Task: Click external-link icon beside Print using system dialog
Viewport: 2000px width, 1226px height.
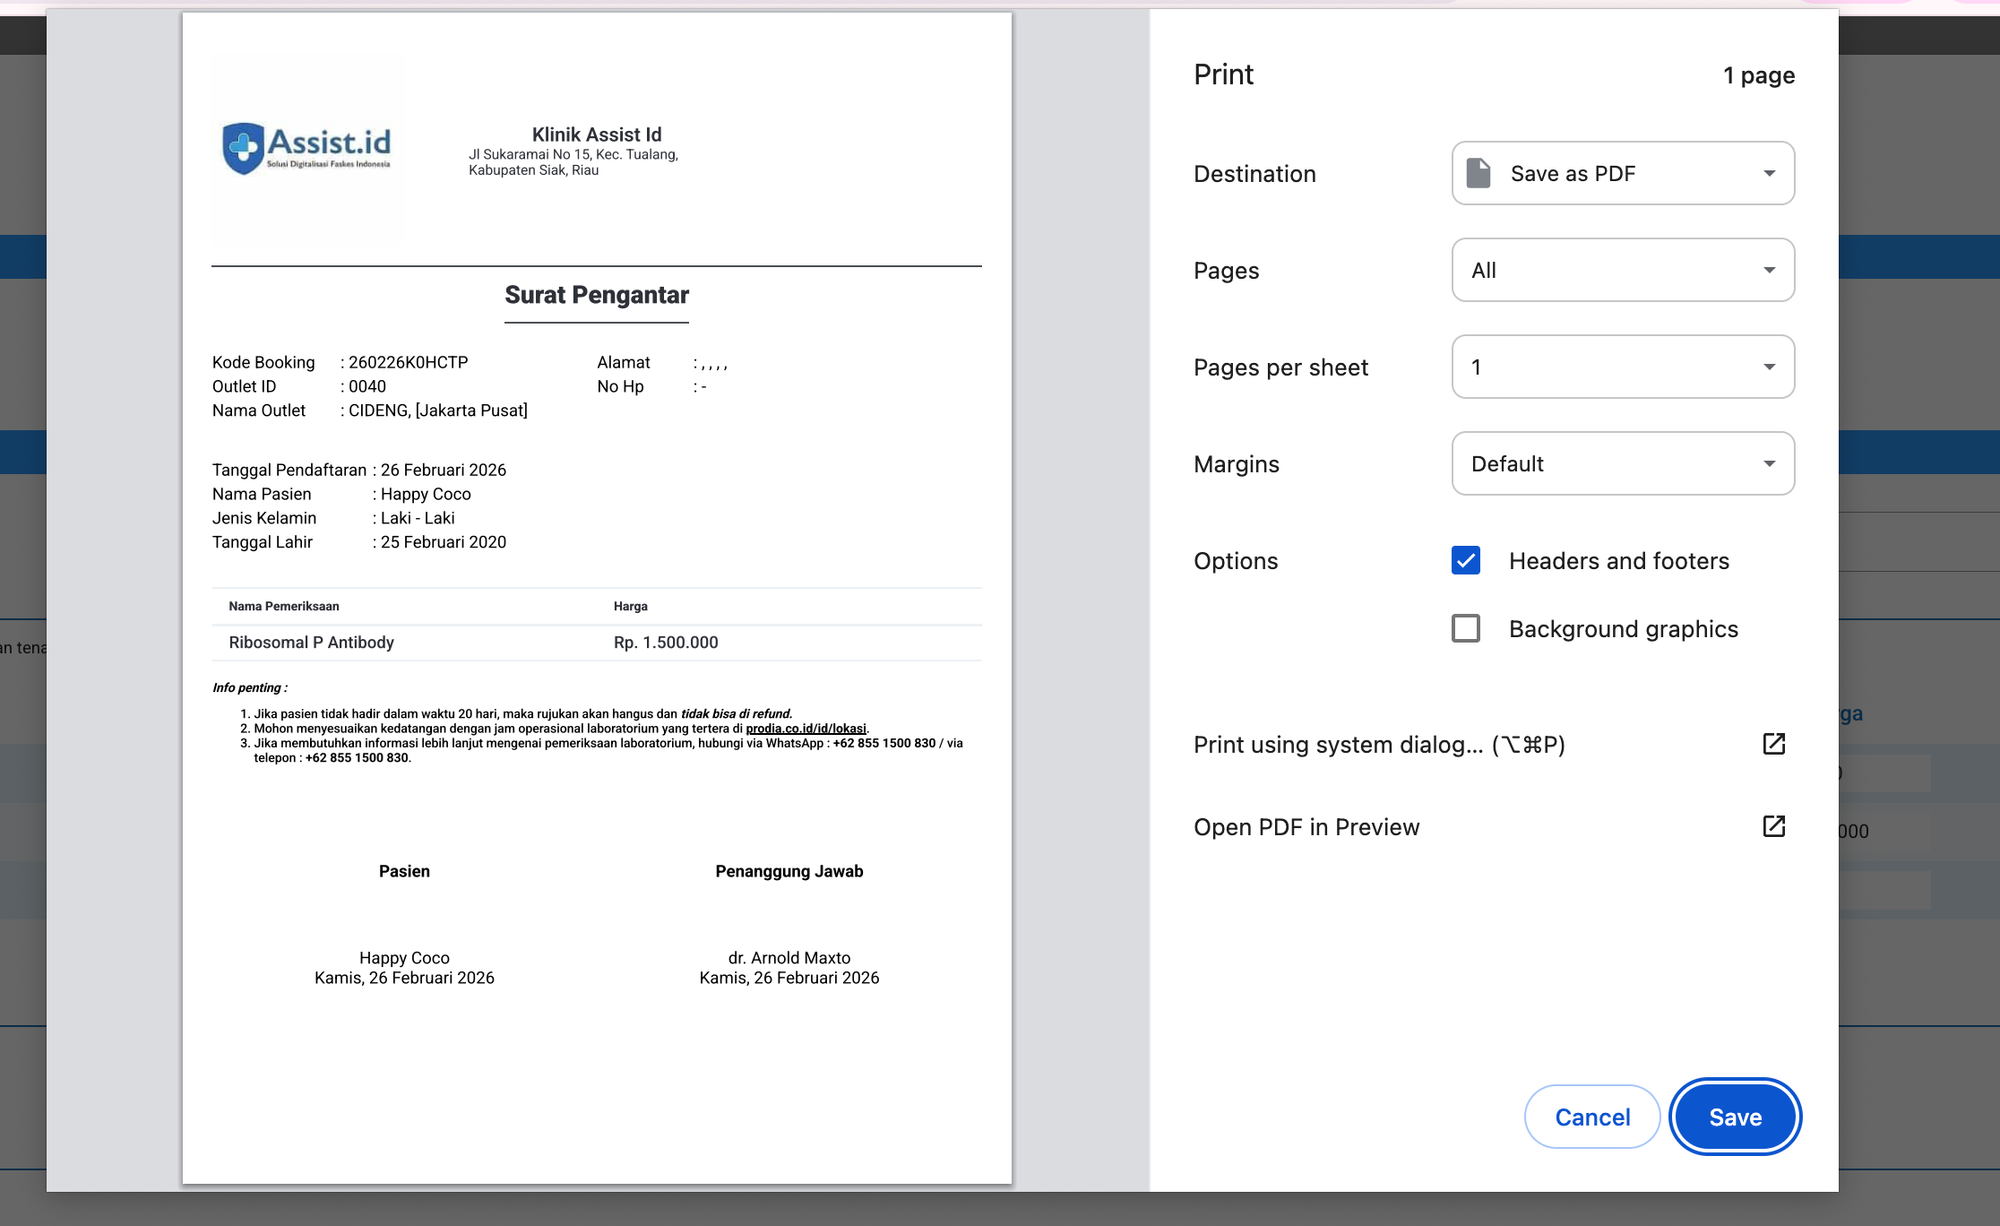Action: [x=1773, y=744]
